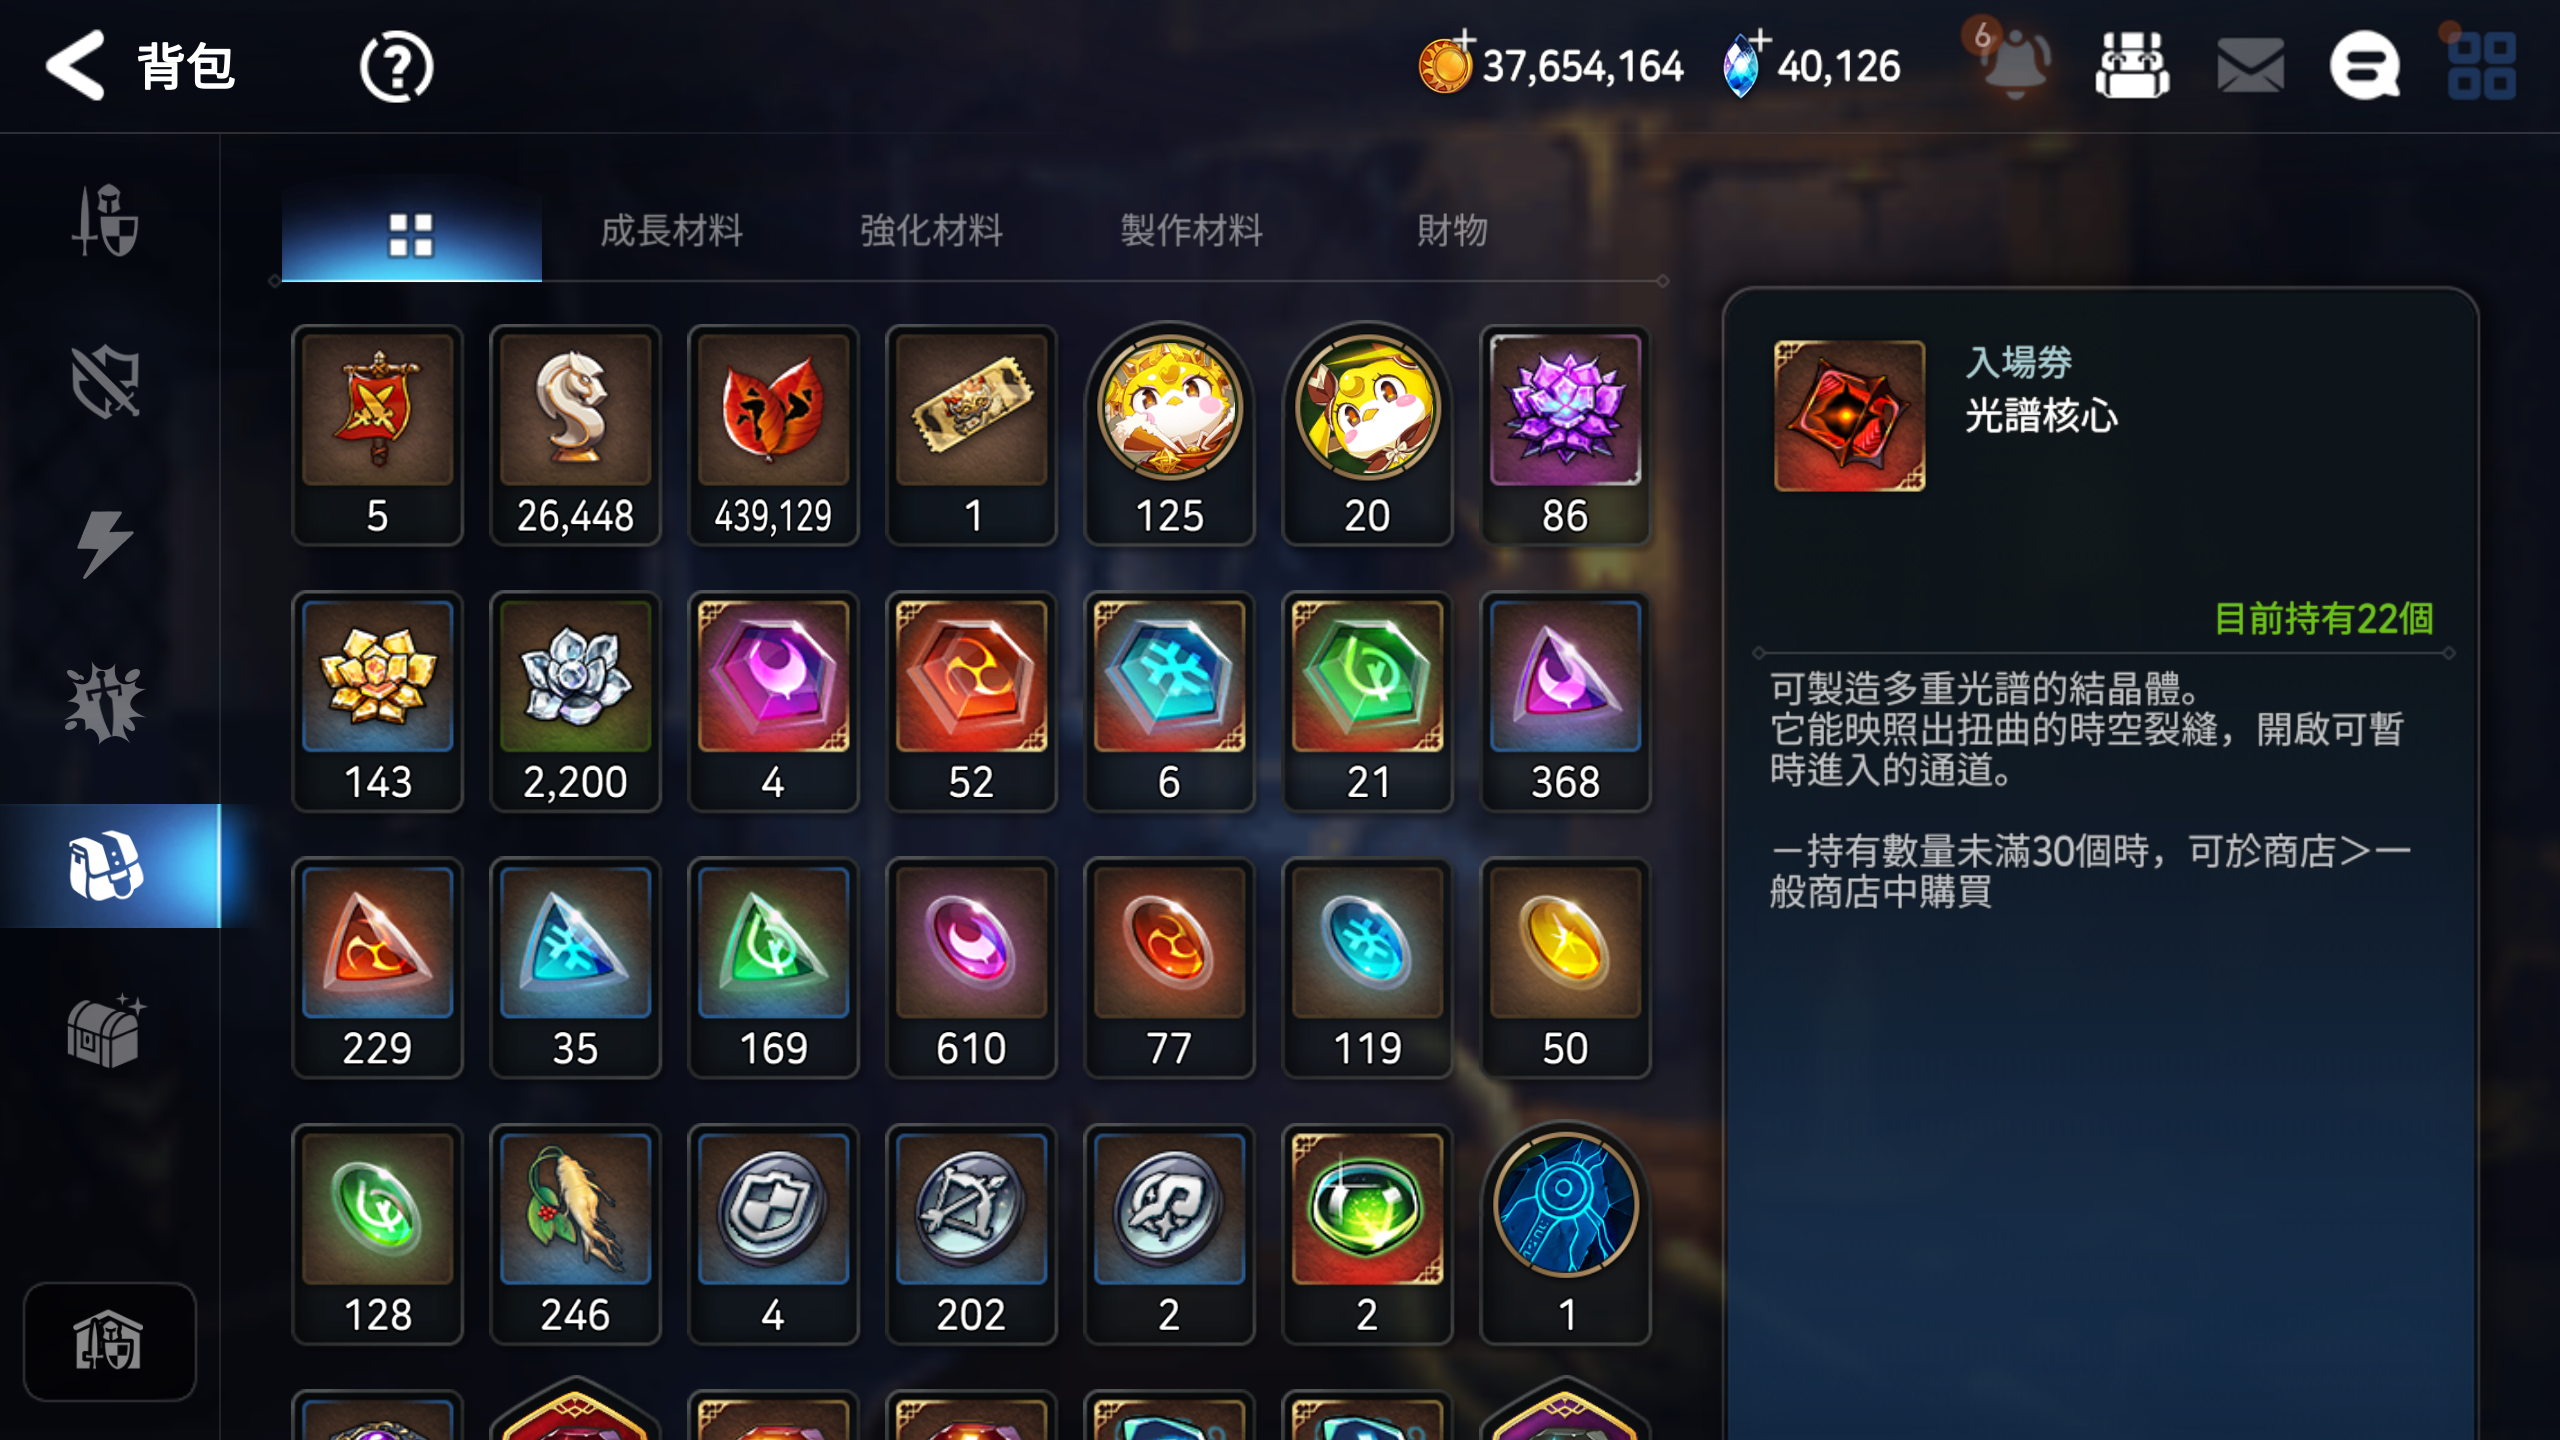Select the treasure chest sidebar category
Viewport: 2560px width, 1440px height.
(x=106, y=1032)
